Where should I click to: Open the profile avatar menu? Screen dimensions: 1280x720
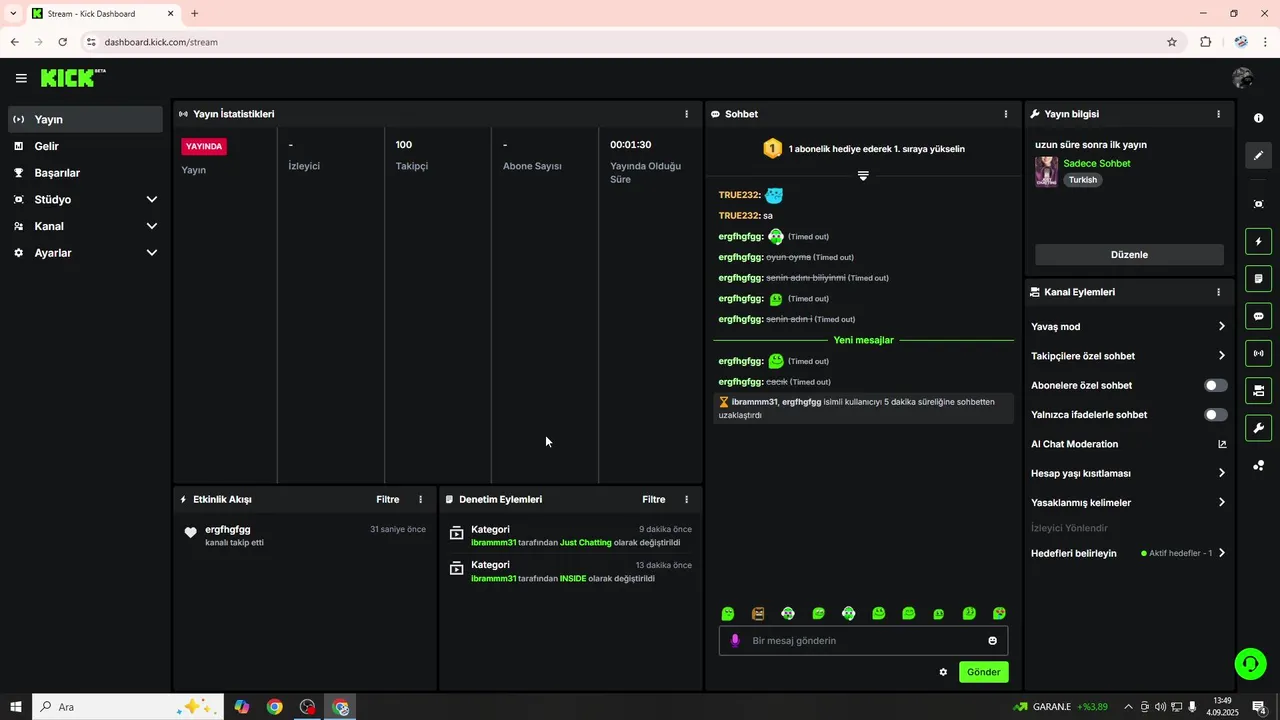[x=1243, y=78]
